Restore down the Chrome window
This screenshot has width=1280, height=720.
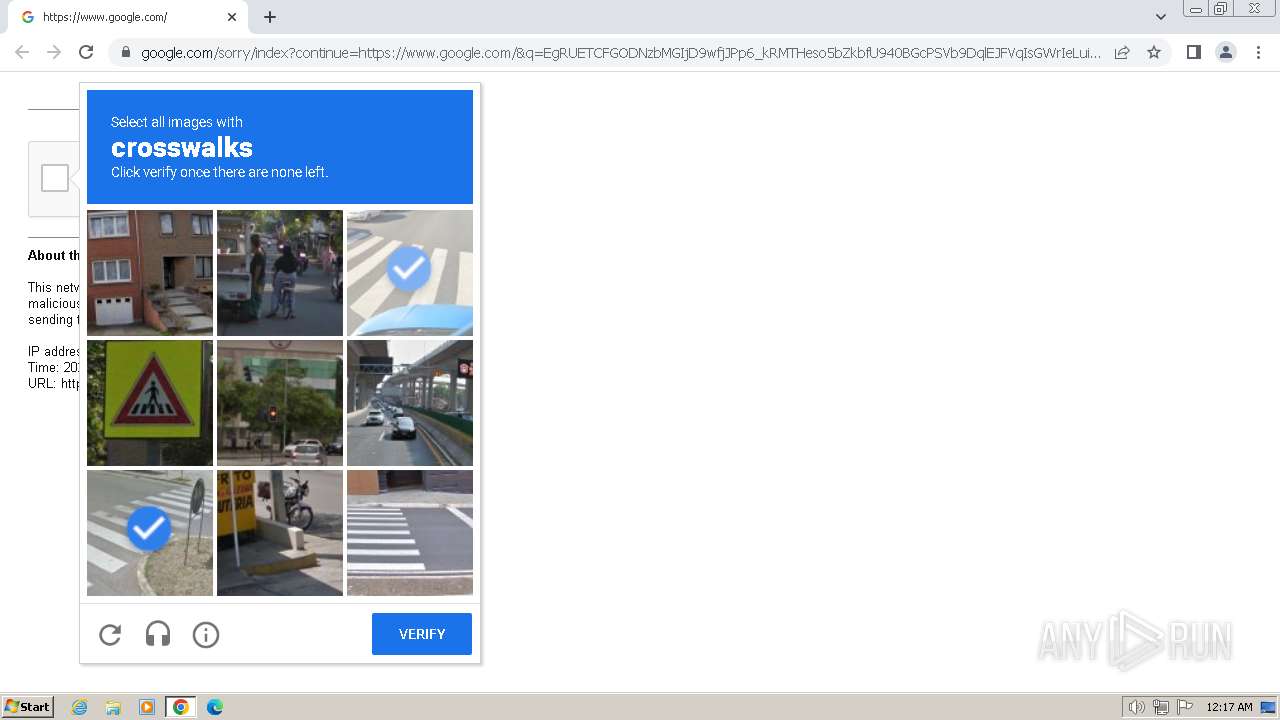coord(1221,9)
